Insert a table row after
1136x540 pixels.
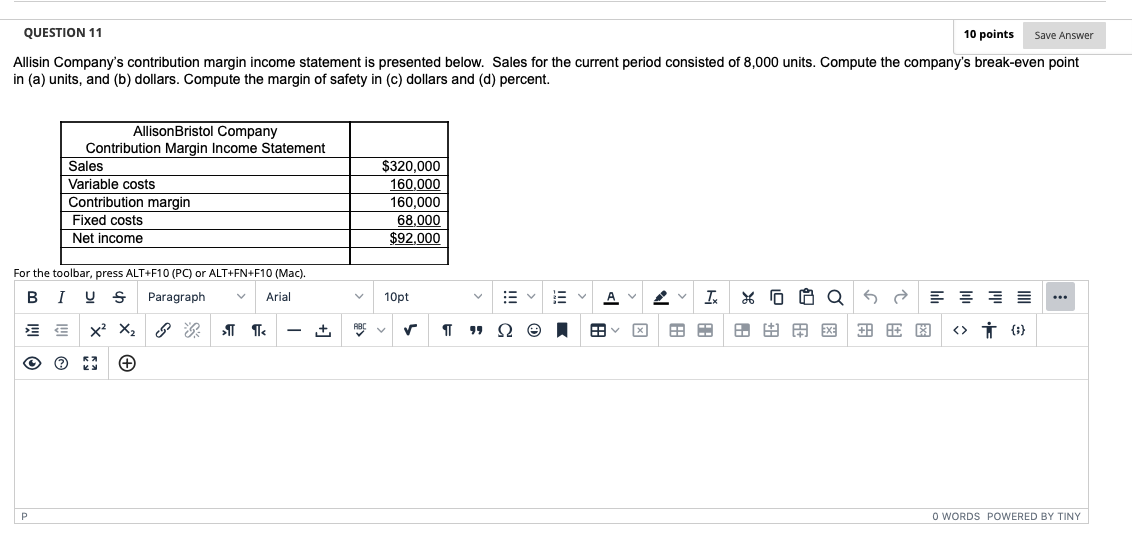[799, 331]
